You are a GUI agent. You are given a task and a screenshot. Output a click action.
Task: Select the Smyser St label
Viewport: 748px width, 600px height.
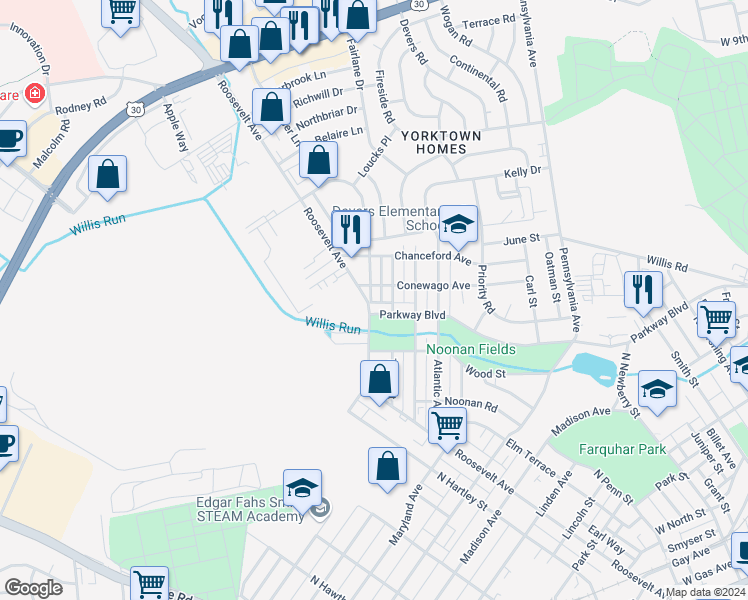(692, 540)
